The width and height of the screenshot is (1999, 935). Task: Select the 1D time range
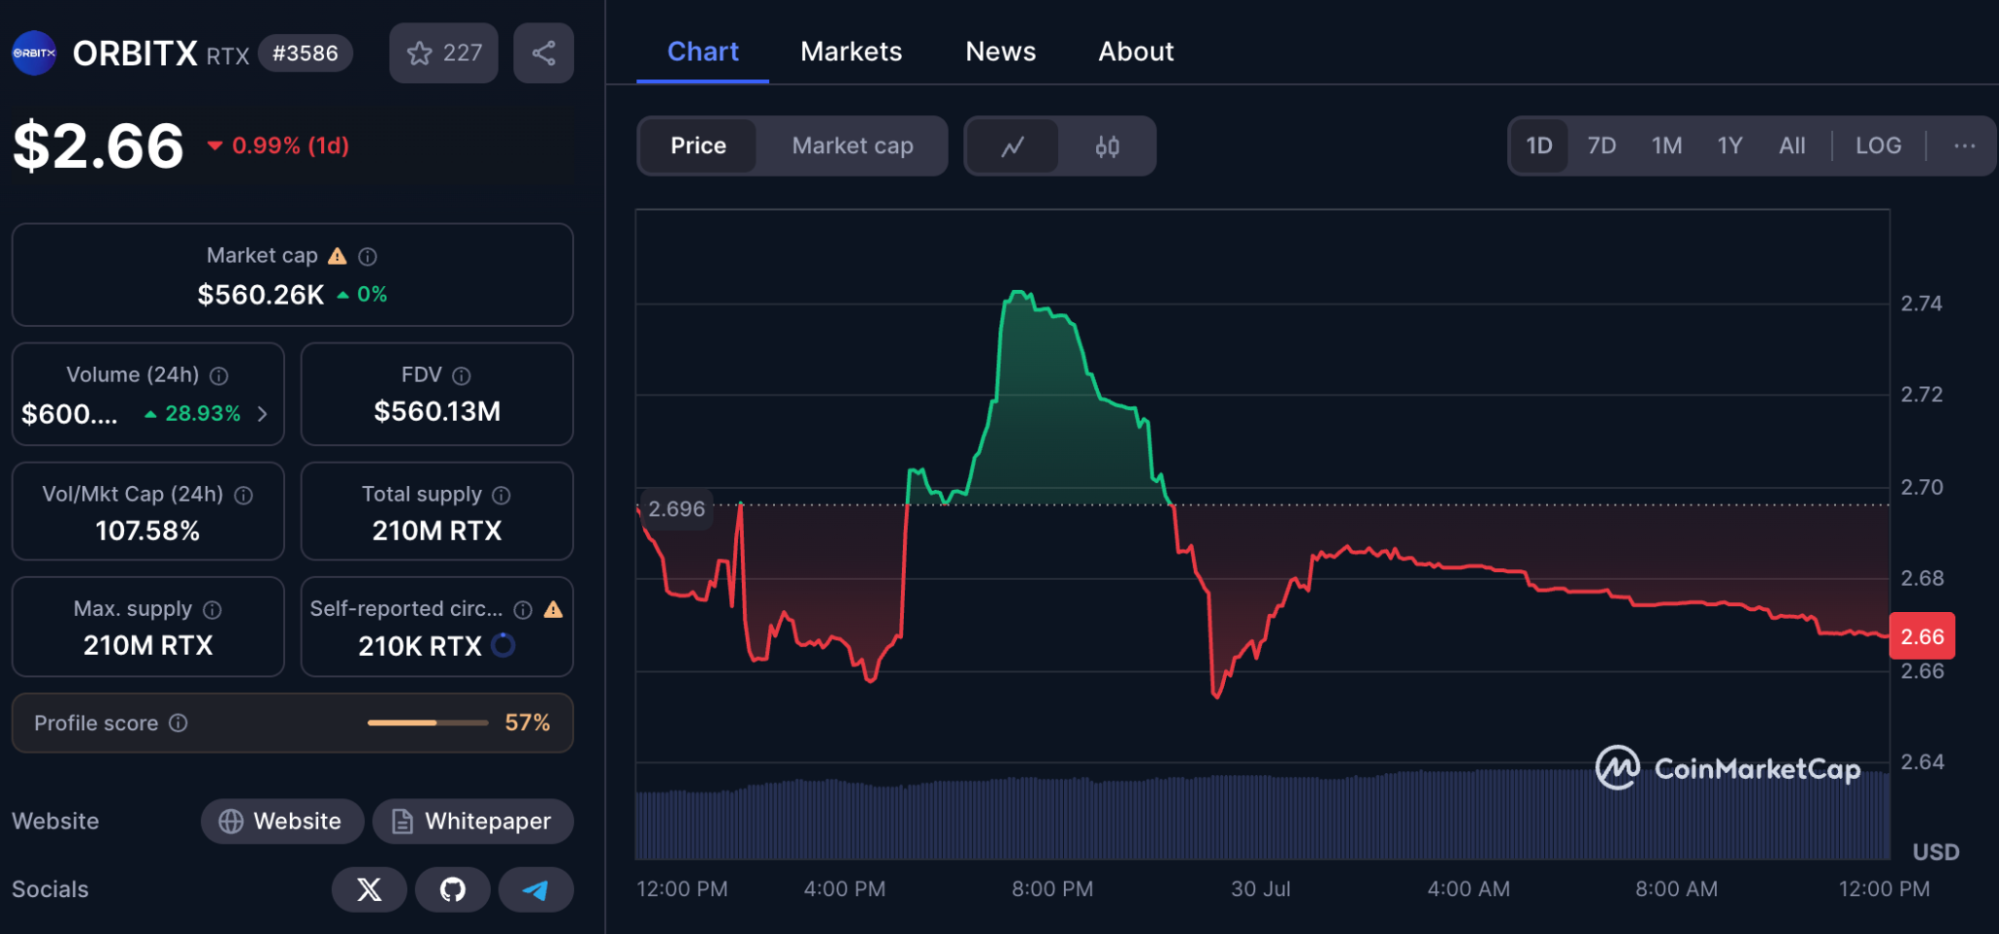tap(1539, 146)
